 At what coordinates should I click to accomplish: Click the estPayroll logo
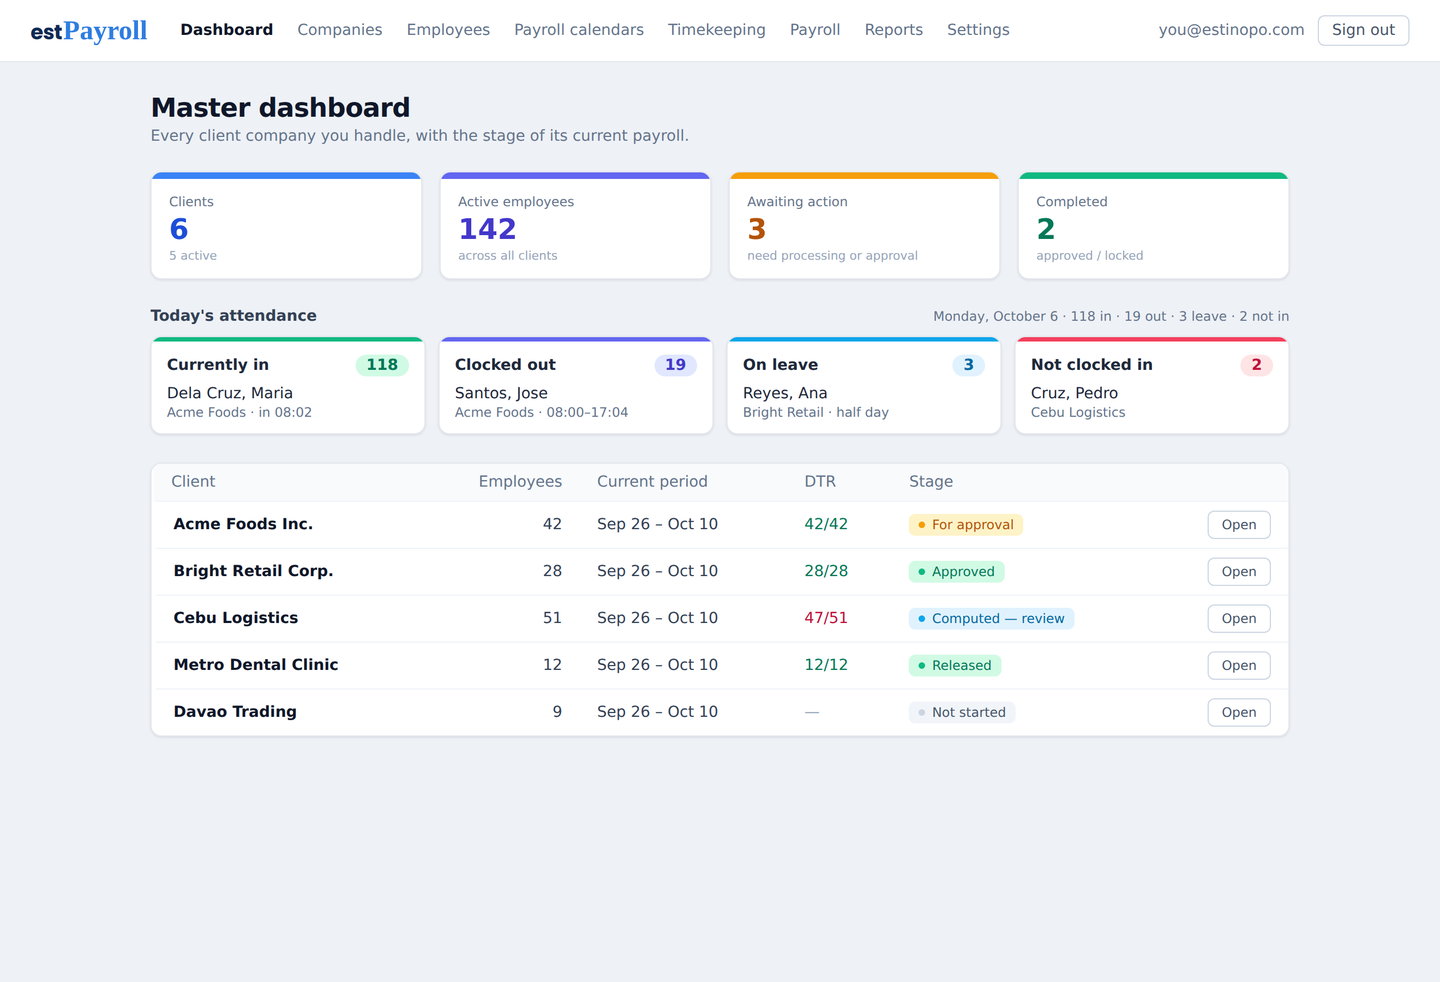tap(89, 31)
